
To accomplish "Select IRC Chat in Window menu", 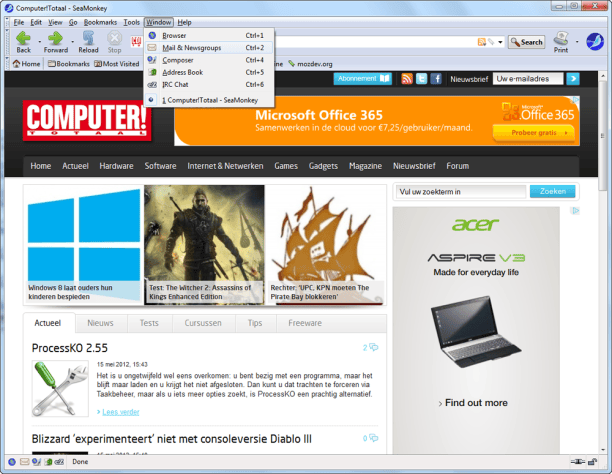I will pos(209,84).
